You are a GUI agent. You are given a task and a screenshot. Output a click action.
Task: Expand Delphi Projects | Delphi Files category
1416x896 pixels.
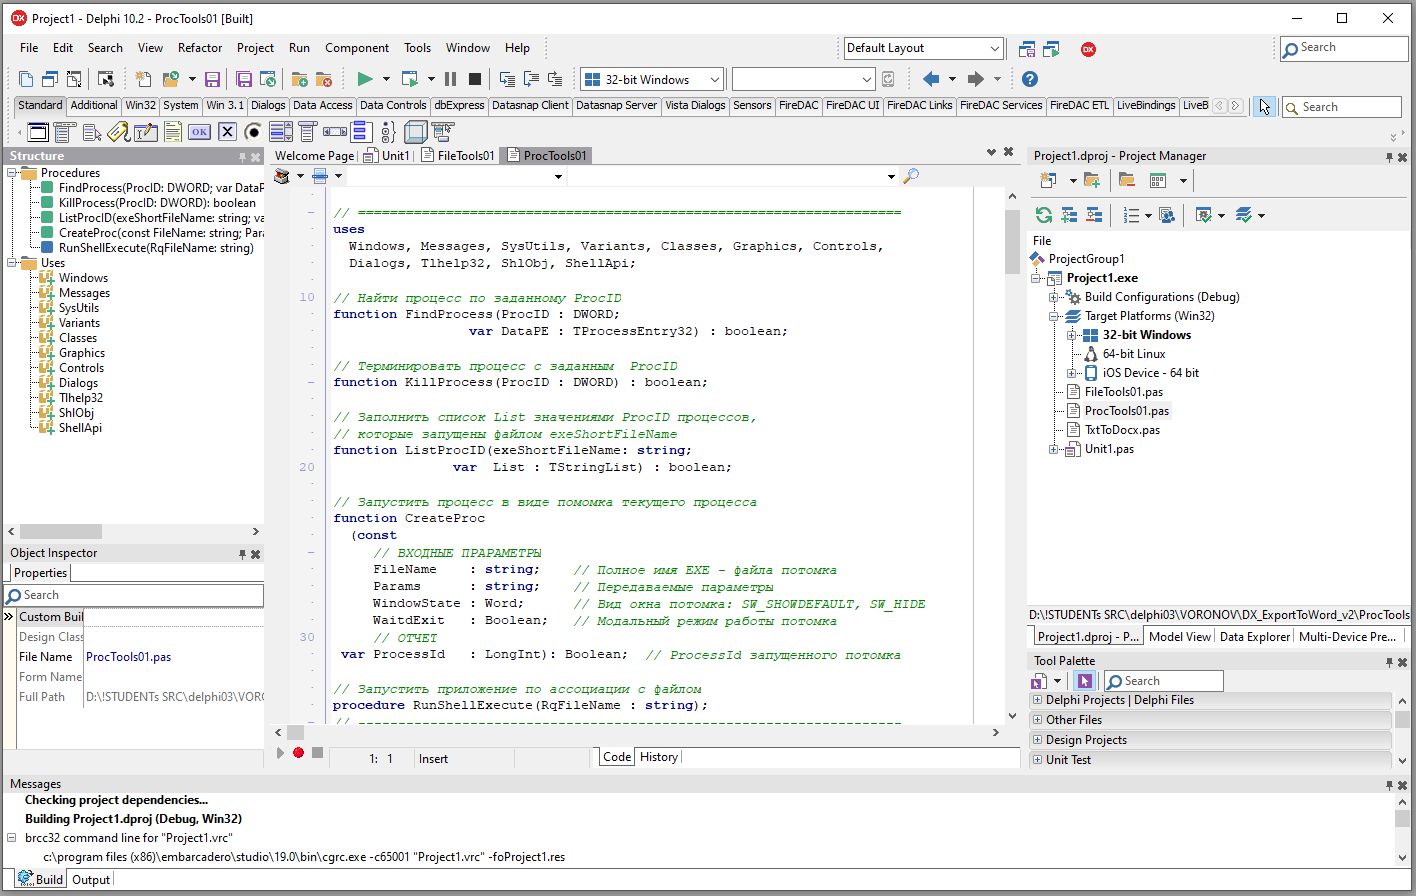(1038, 700)
